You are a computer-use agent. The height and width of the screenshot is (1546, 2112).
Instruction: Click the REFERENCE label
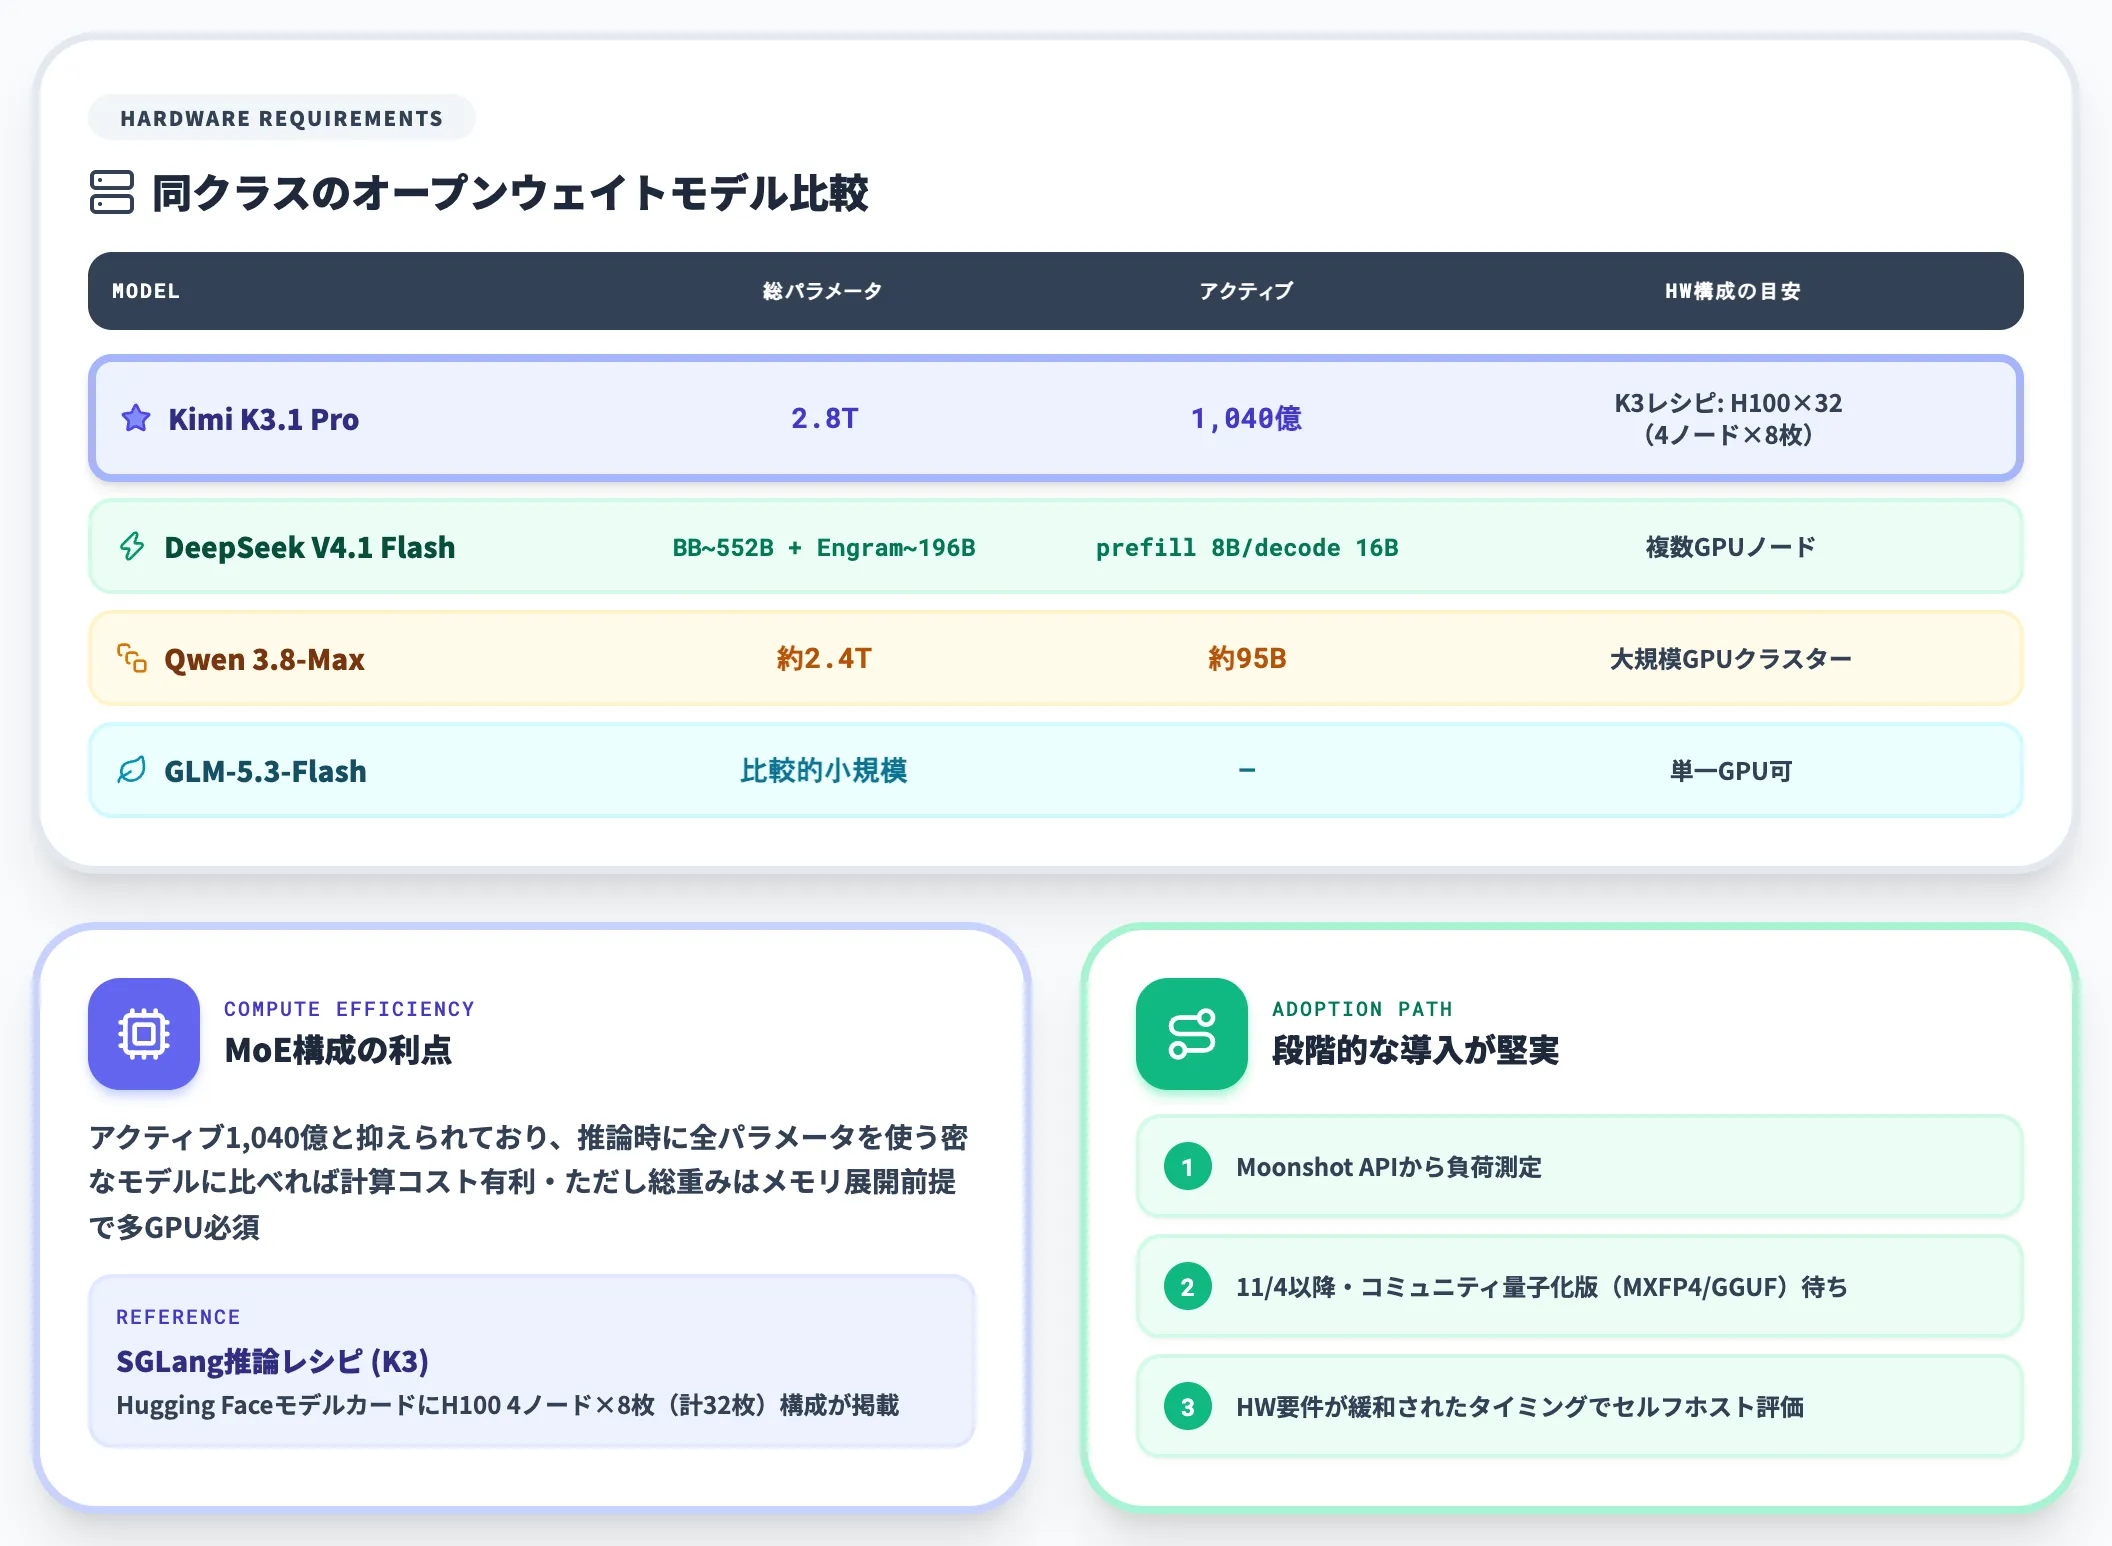coord(178,1317)
